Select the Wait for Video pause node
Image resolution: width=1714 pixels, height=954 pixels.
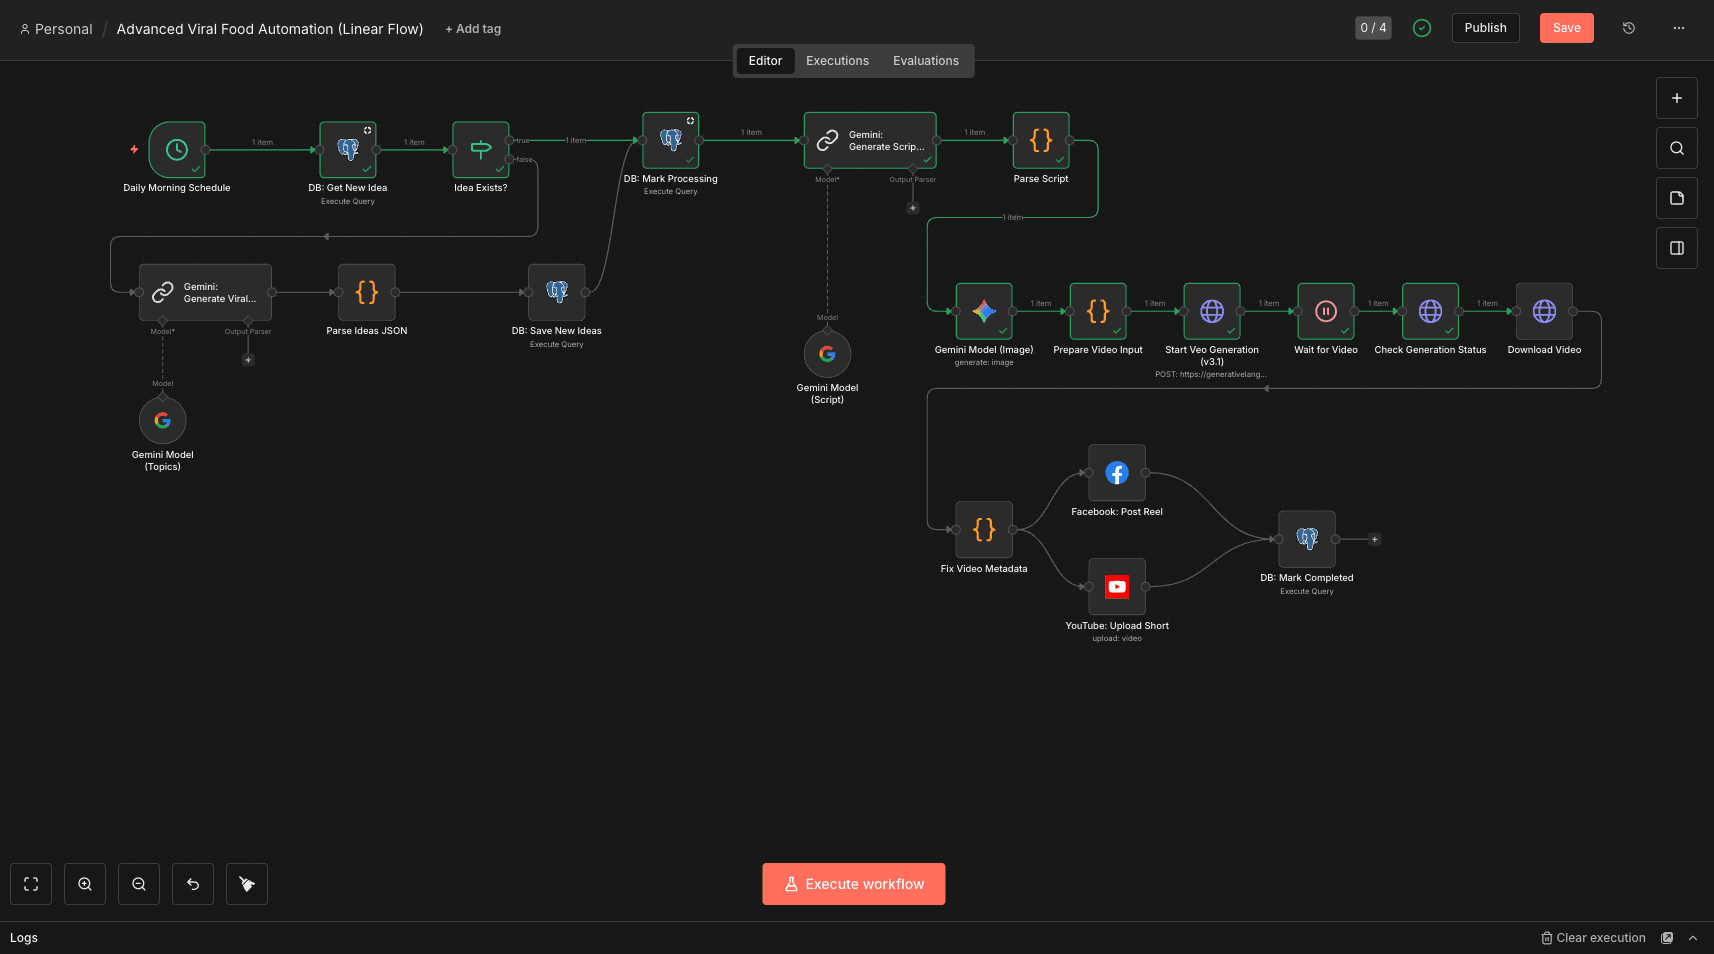point(1325,311)
